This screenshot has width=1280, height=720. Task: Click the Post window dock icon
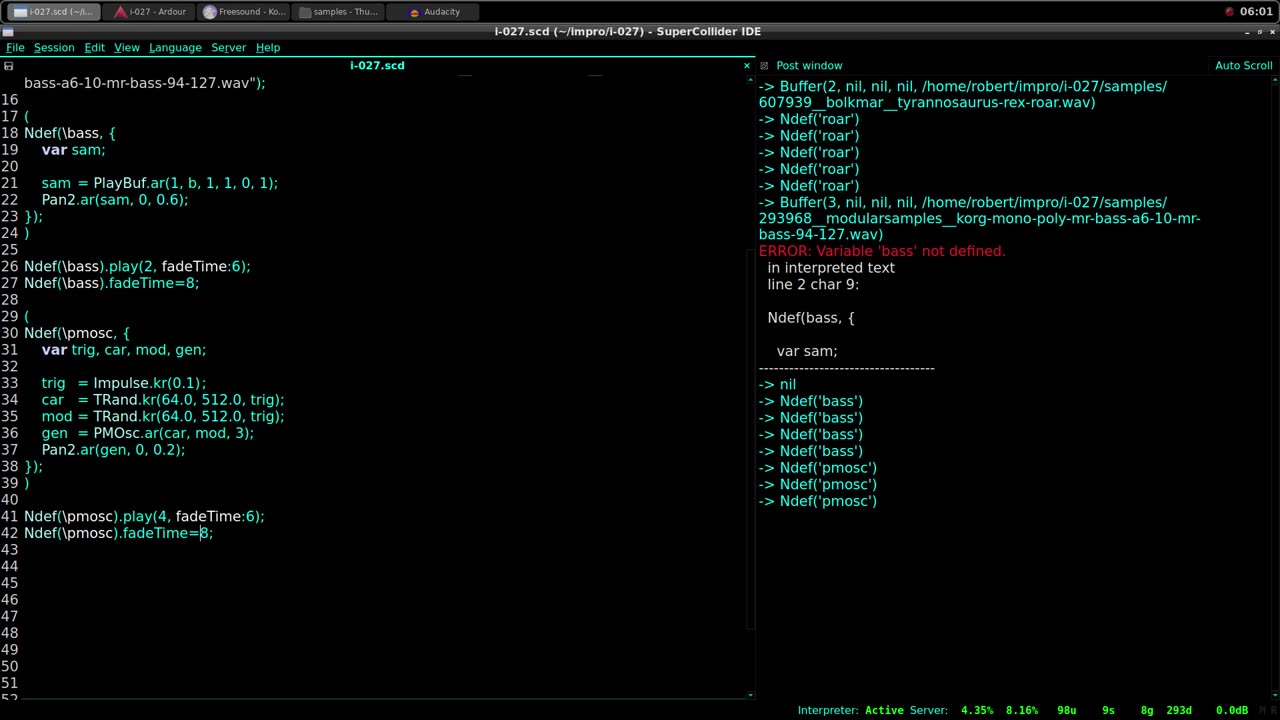coord(765,65)
